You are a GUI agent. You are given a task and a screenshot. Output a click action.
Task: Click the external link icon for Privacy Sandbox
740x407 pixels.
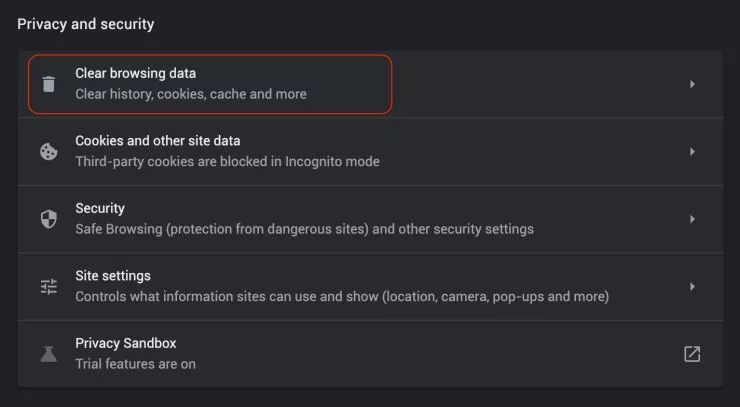pos(691,354)
